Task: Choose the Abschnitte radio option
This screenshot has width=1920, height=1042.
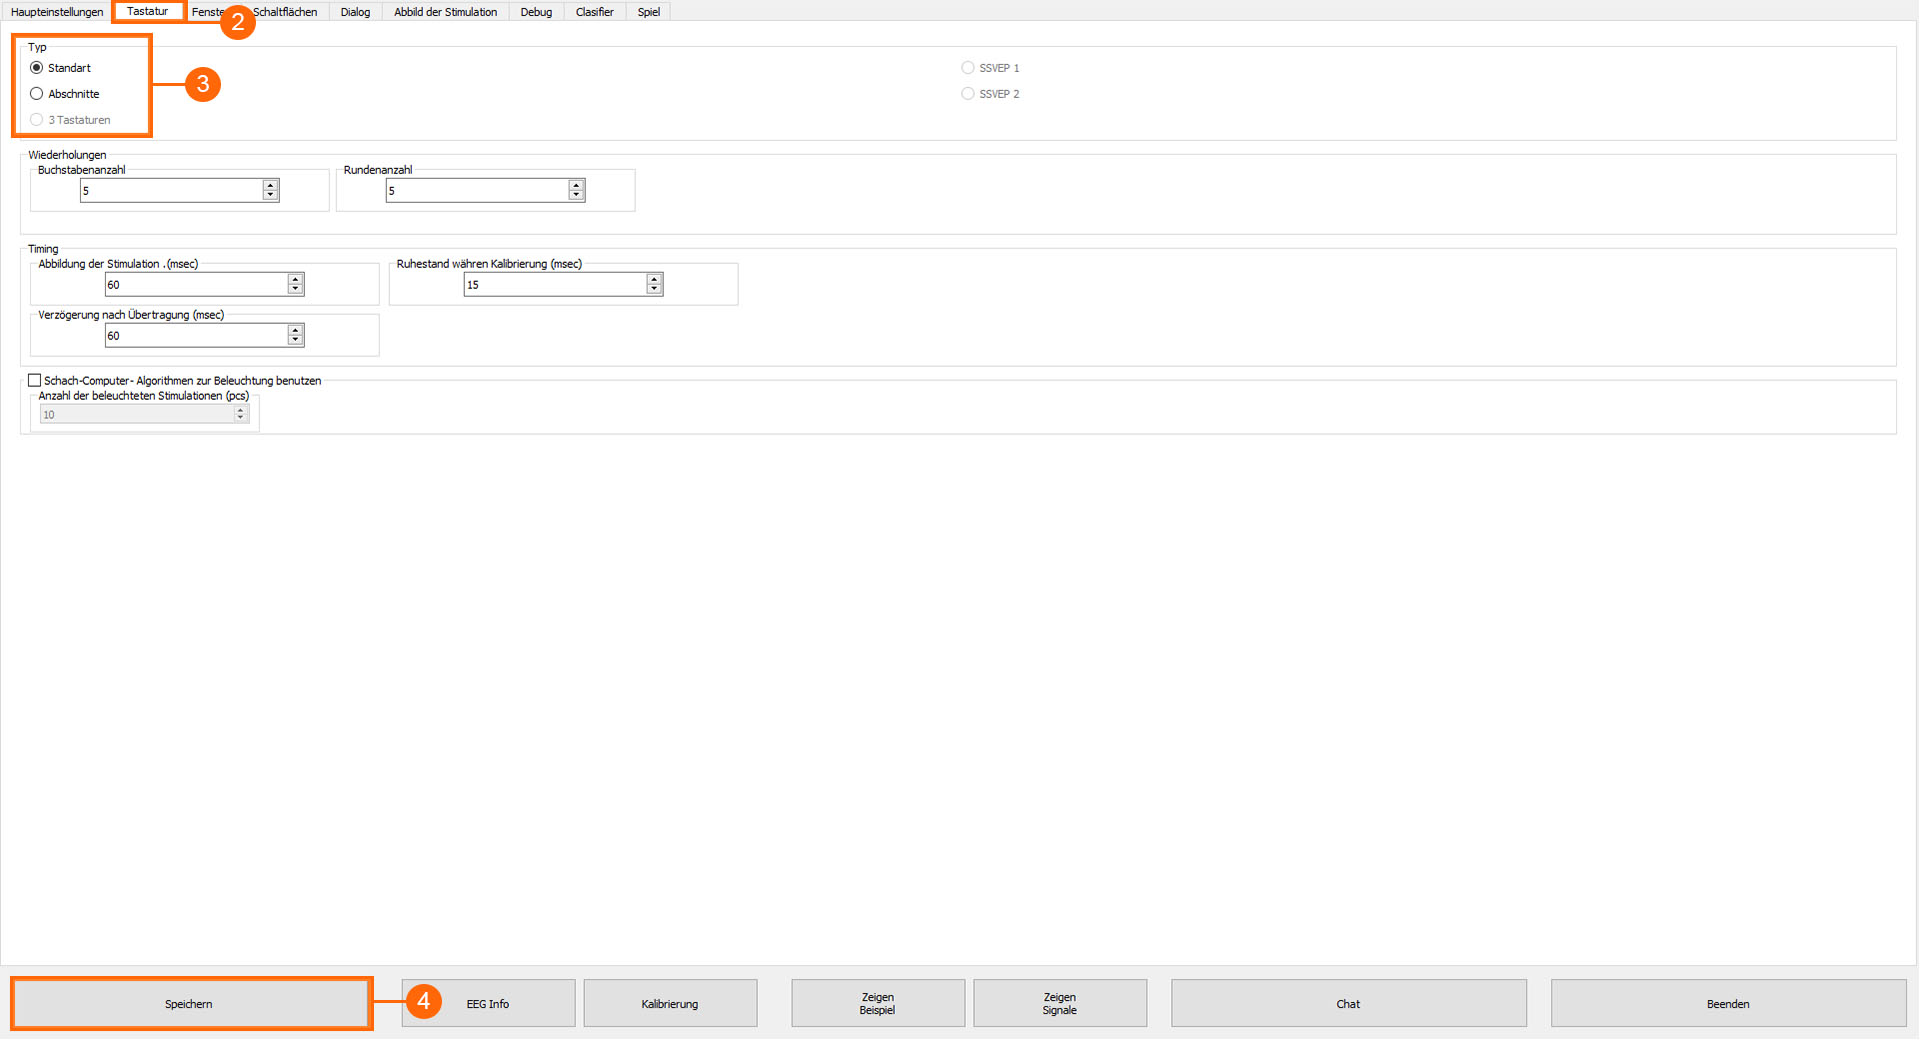Action: (37, 94)
